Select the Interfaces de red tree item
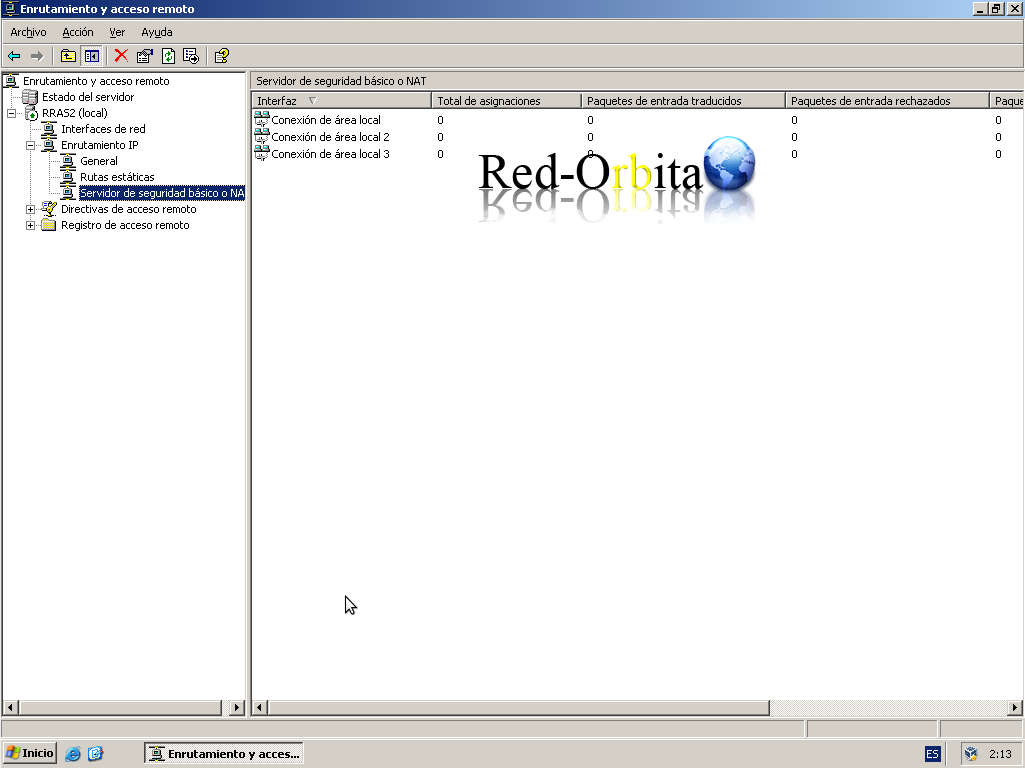 click(103, 129)
